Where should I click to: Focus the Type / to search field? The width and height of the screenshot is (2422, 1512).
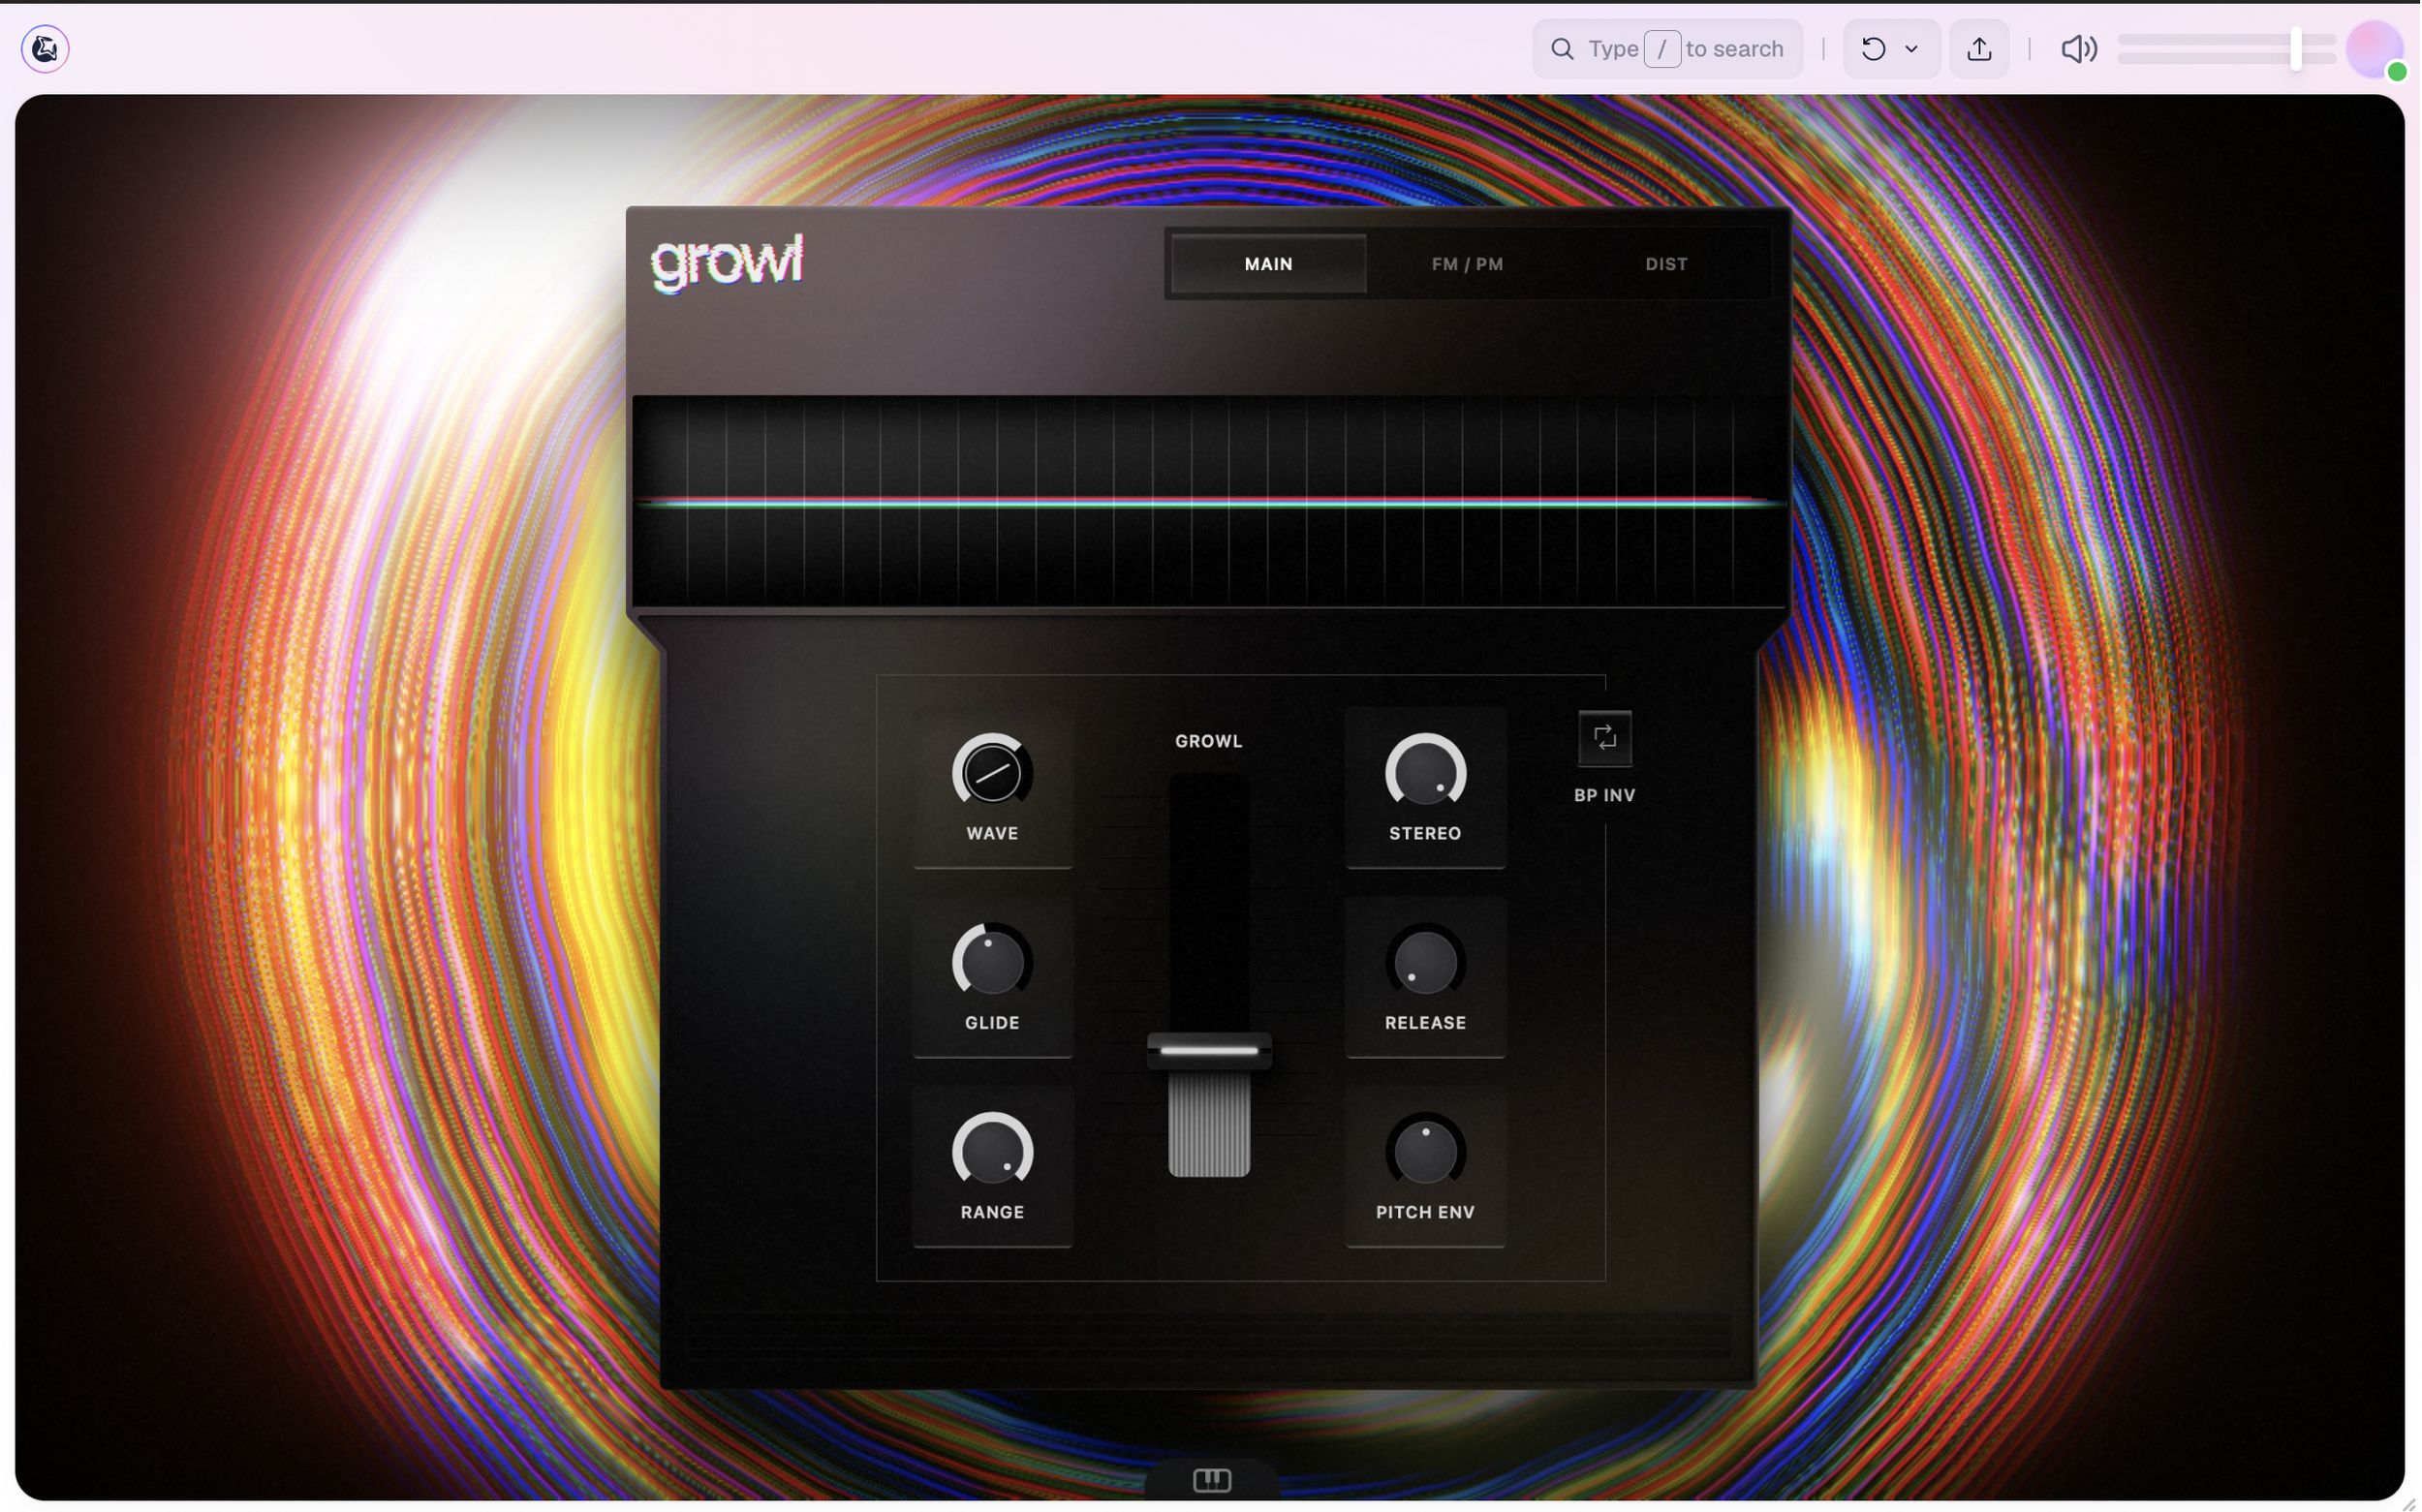point(1668,48)
